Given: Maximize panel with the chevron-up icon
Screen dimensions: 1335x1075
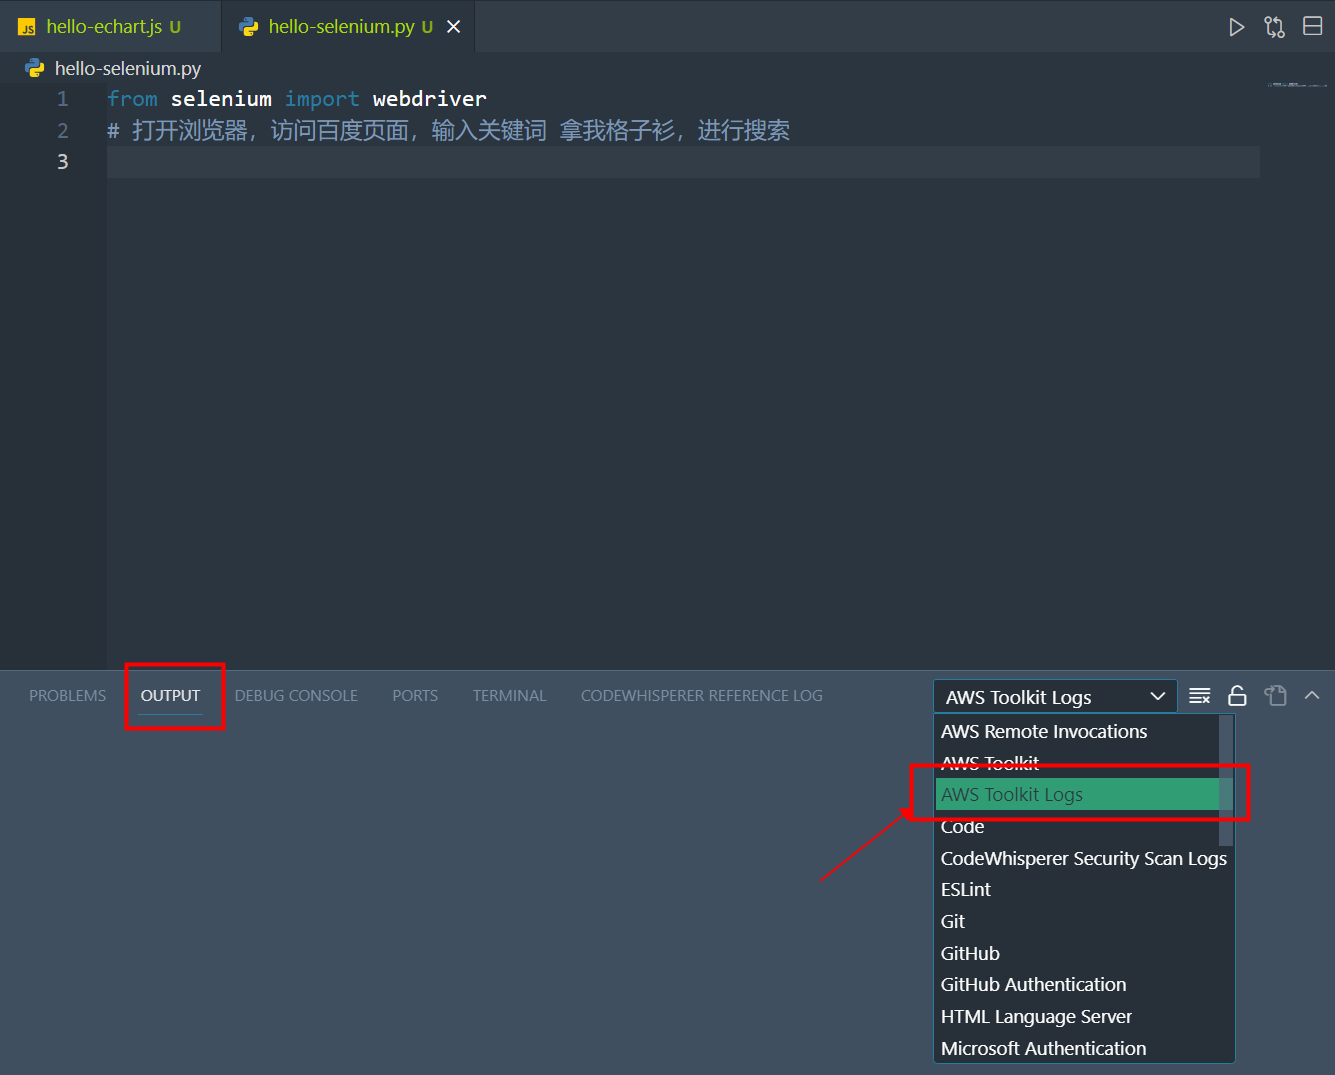Looking at the screenshot, I should point(1312,695).
